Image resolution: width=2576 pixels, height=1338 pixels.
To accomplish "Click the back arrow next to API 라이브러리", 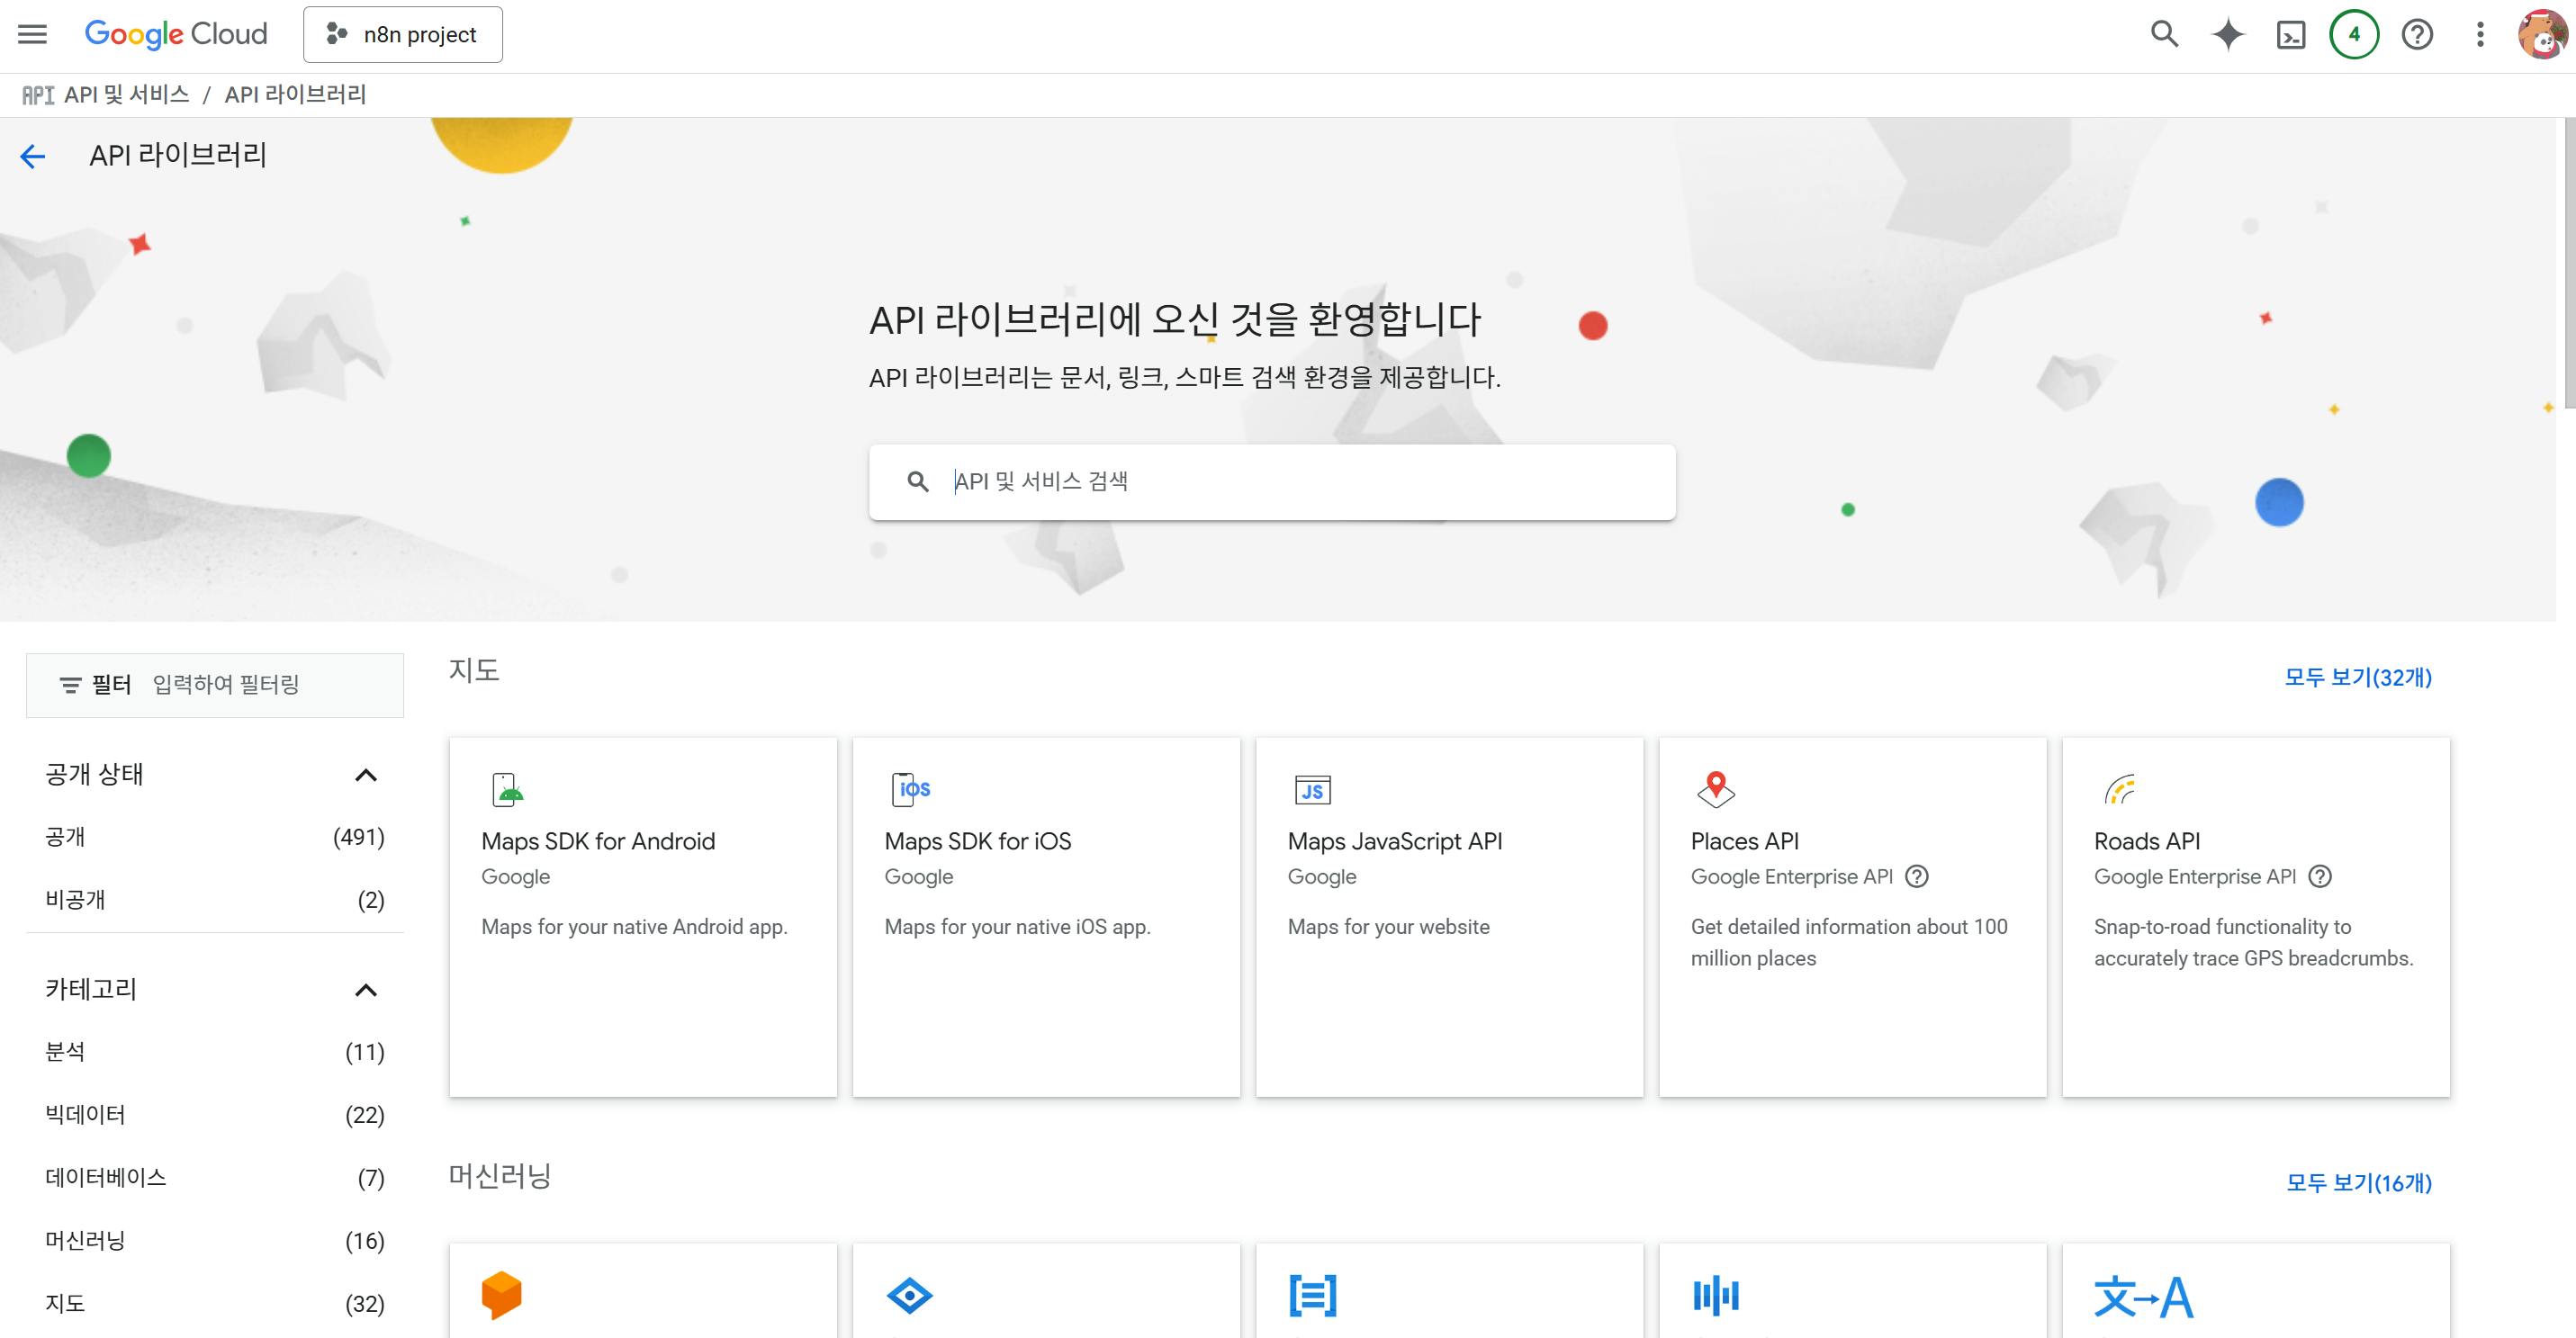I will [33, 156].
